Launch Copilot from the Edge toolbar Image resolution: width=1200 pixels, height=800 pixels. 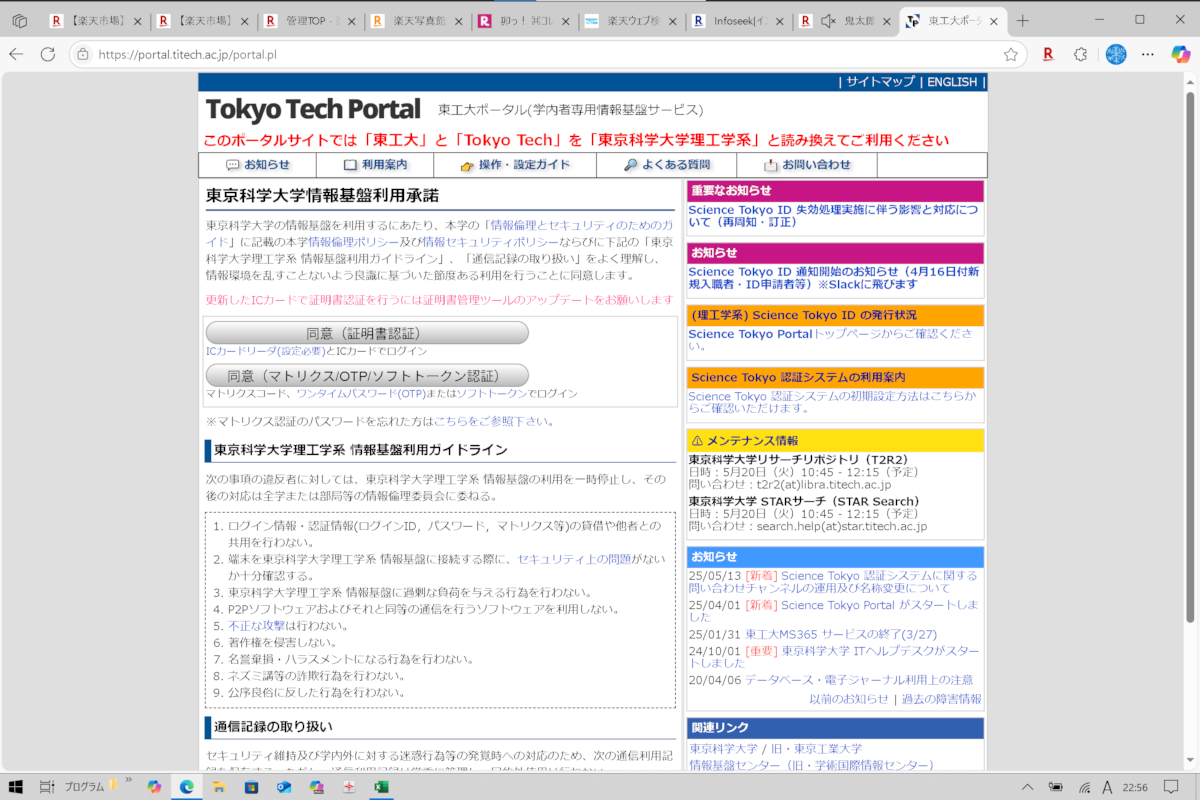(x=1181, y=54)
